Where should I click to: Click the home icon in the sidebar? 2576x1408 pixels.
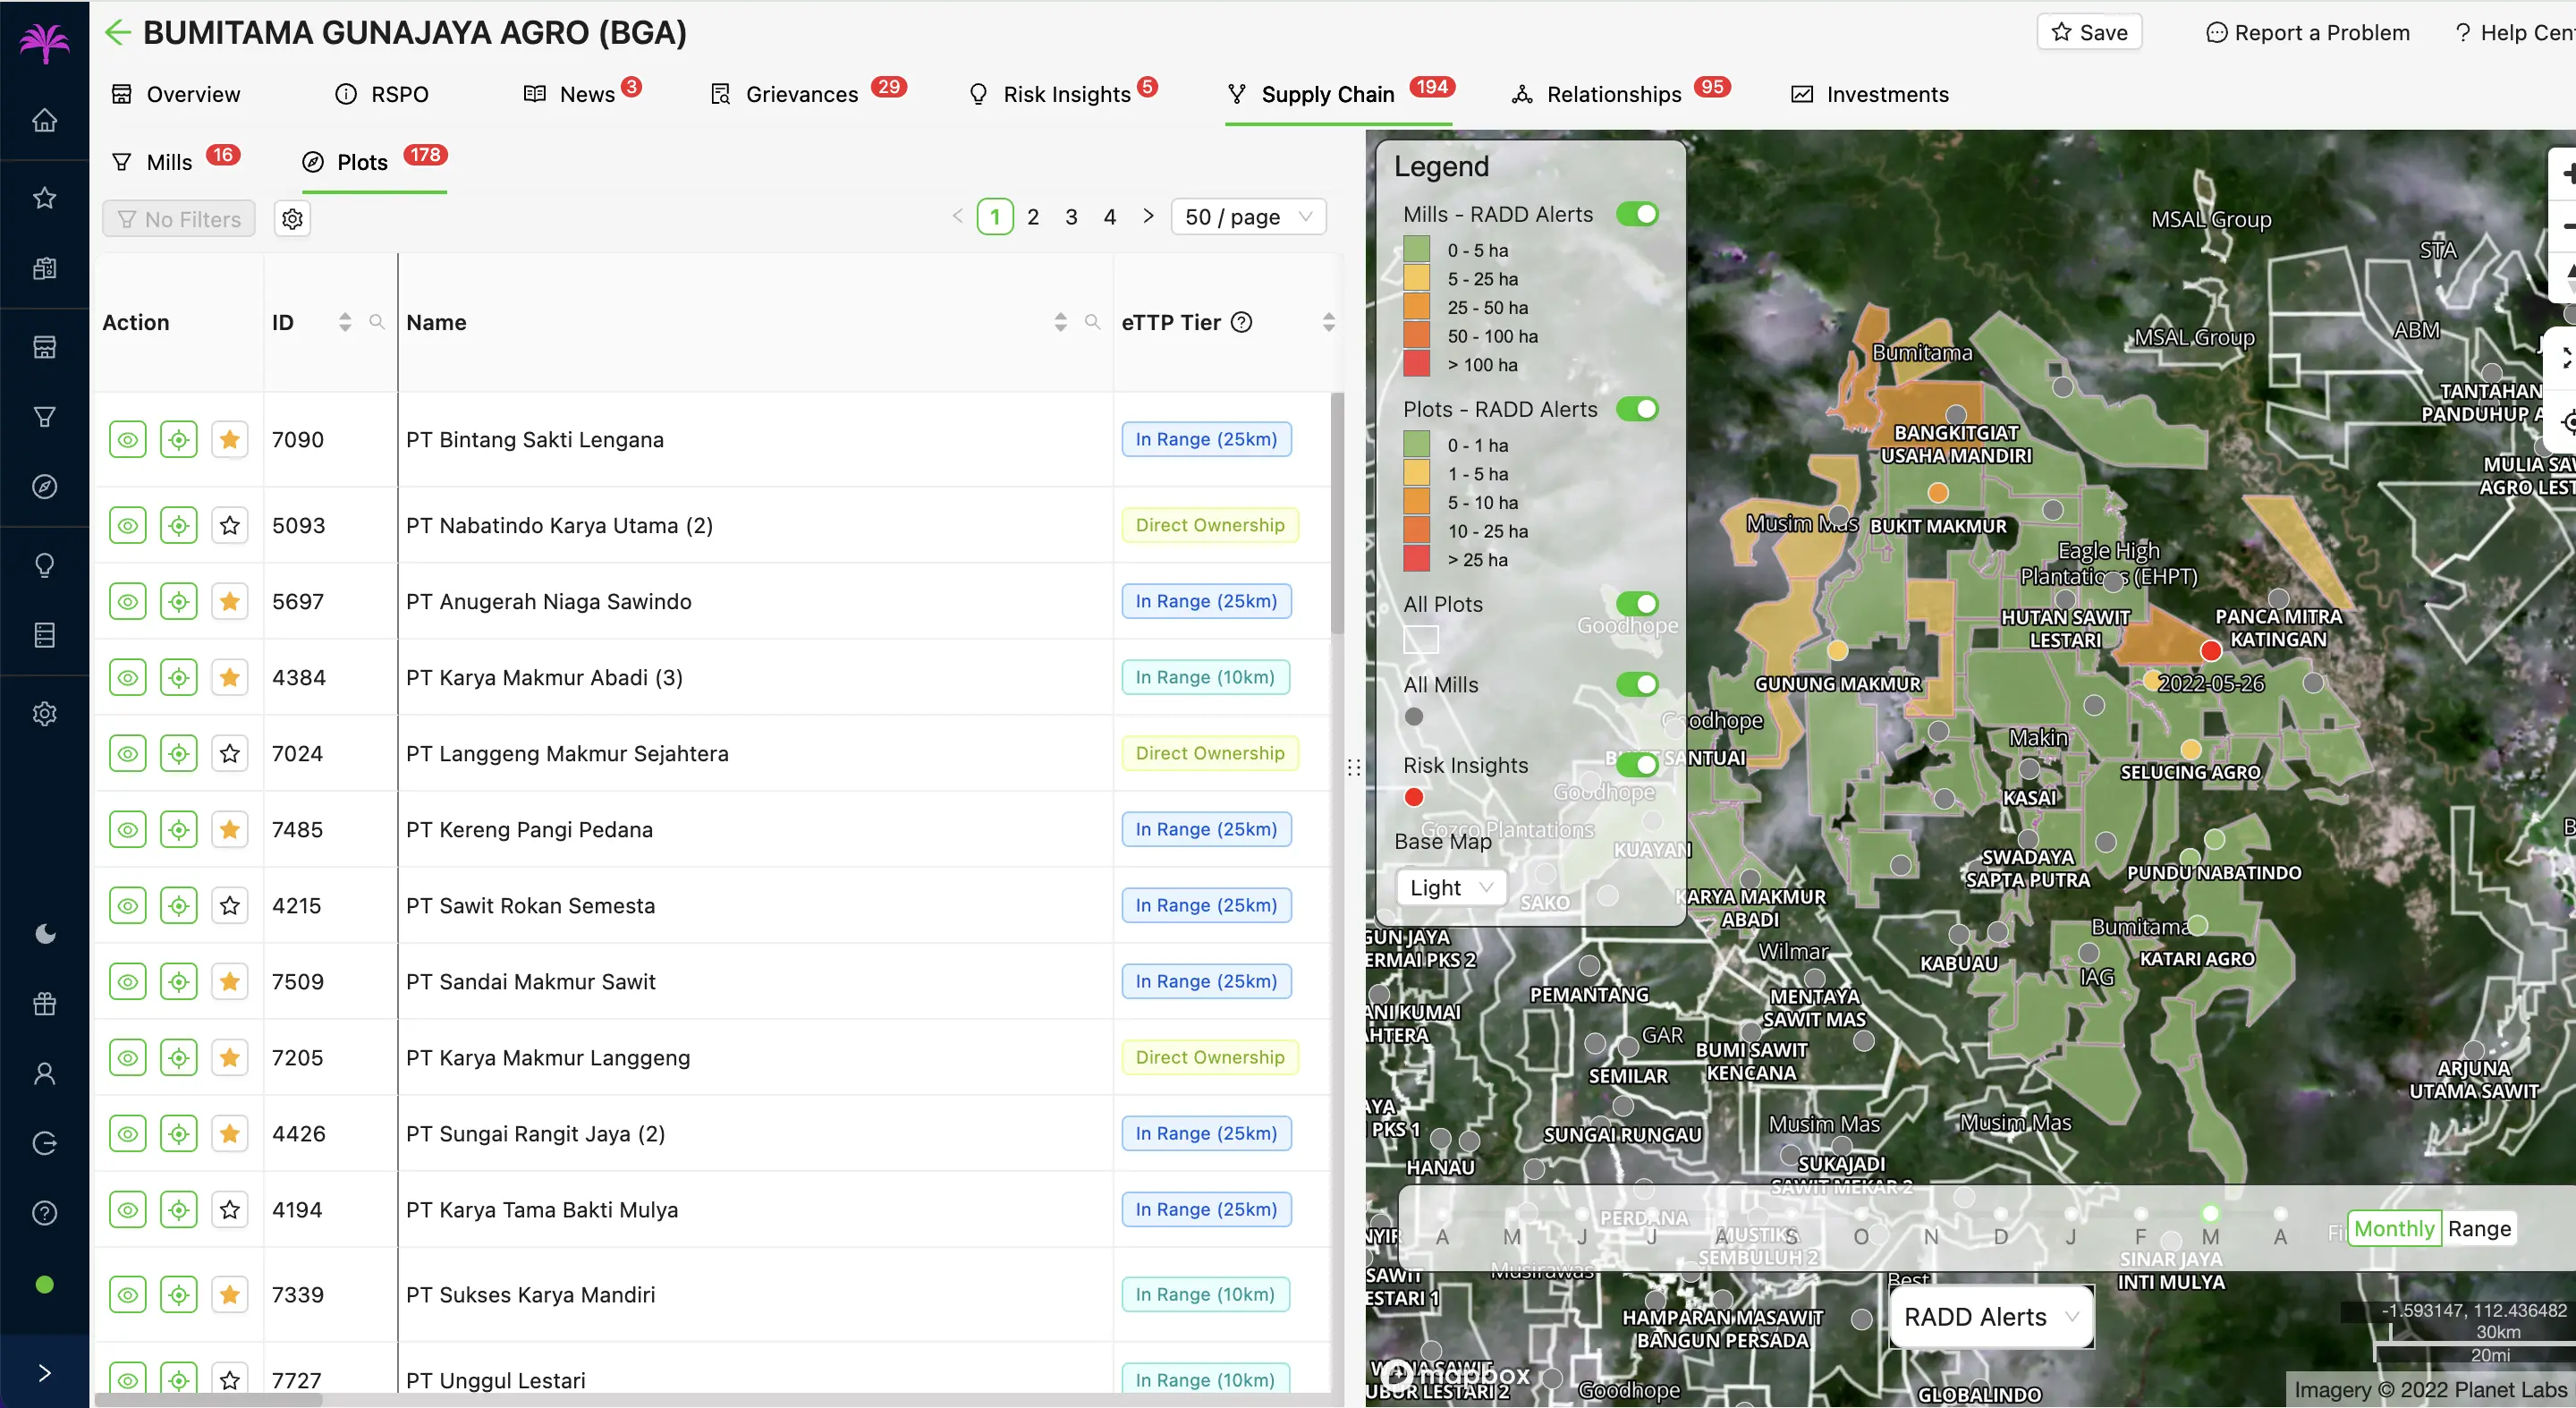tap(44, 121)
